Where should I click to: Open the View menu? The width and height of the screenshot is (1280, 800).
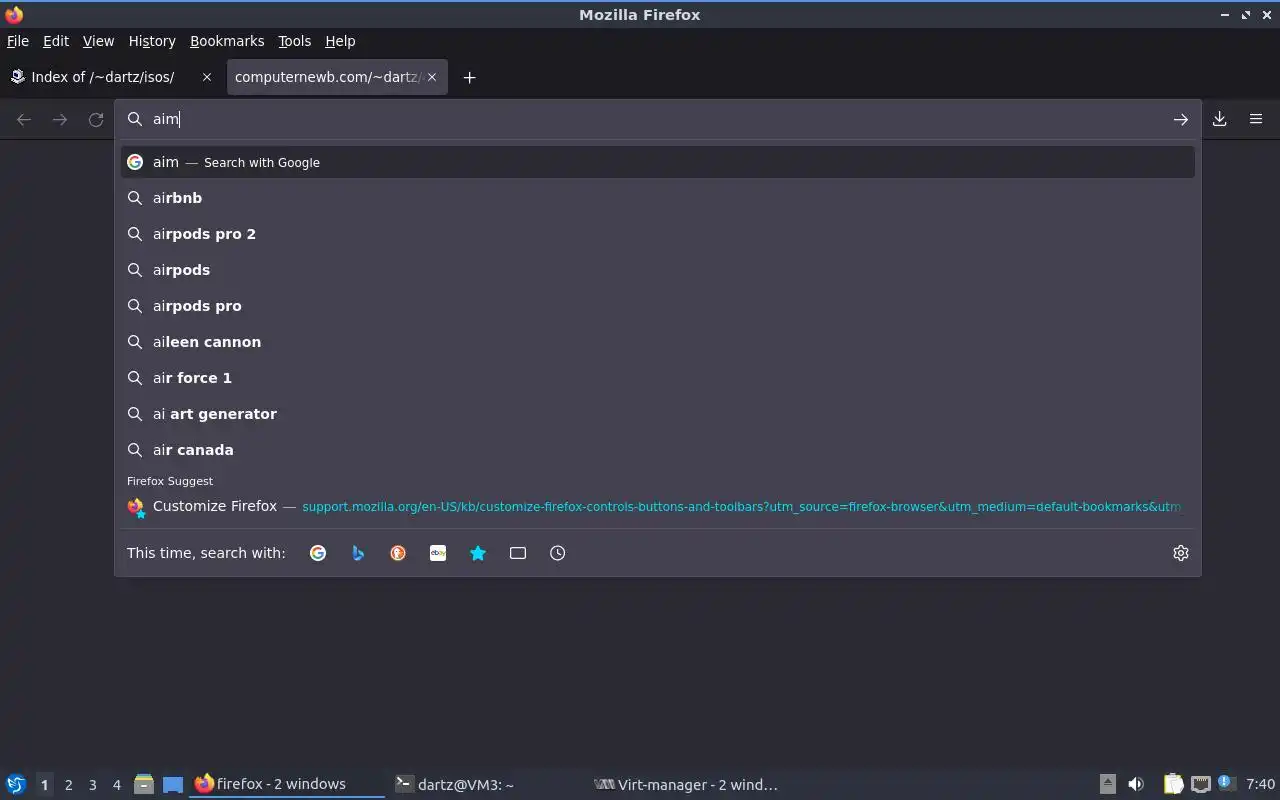pos(98,41)
